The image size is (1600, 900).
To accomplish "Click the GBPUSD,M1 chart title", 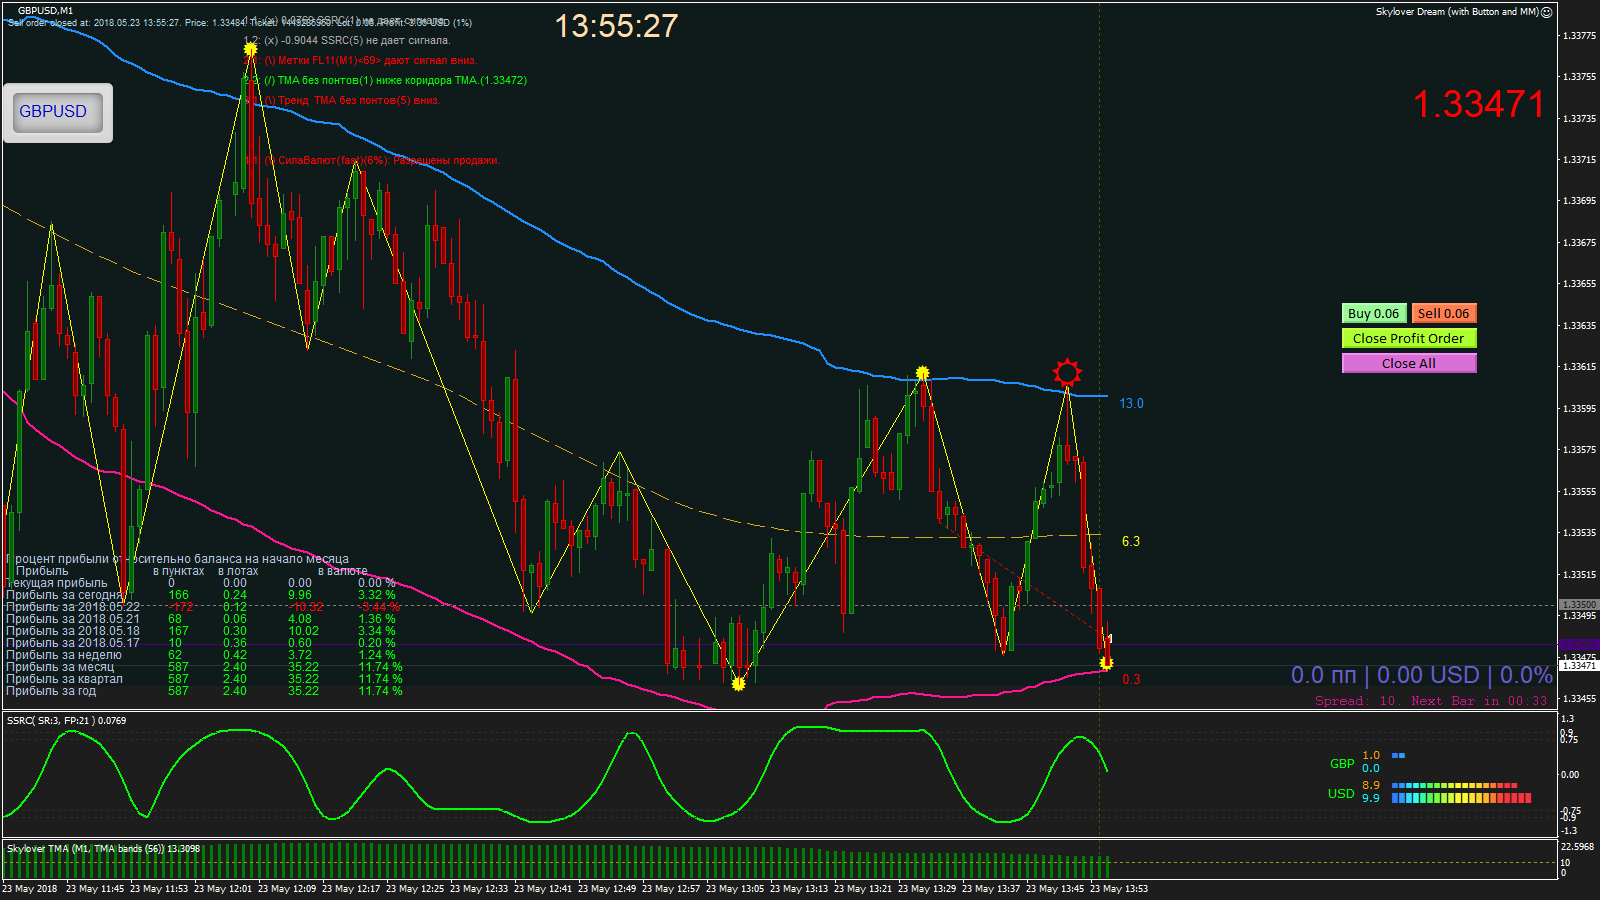I will [45, 11].
